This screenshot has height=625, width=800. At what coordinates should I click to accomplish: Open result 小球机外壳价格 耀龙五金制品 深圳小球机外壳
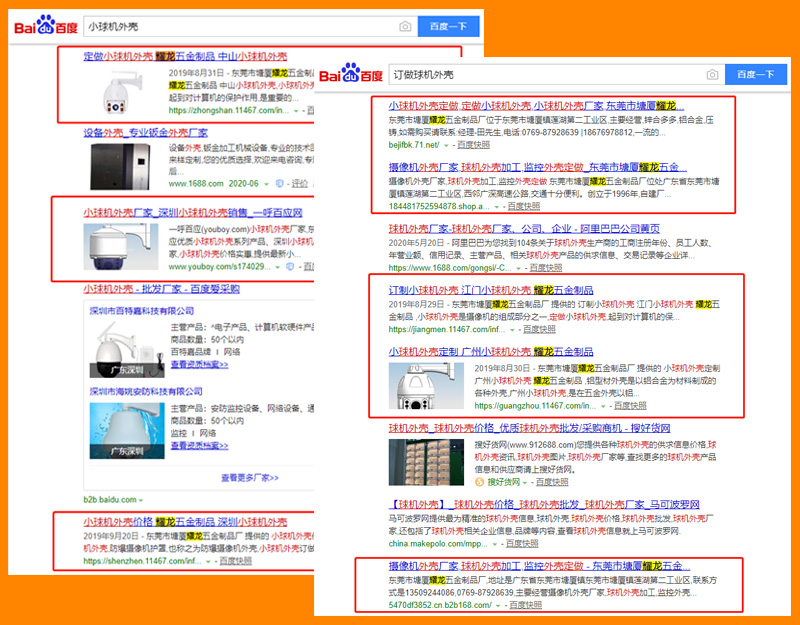(x=185, y=522)
